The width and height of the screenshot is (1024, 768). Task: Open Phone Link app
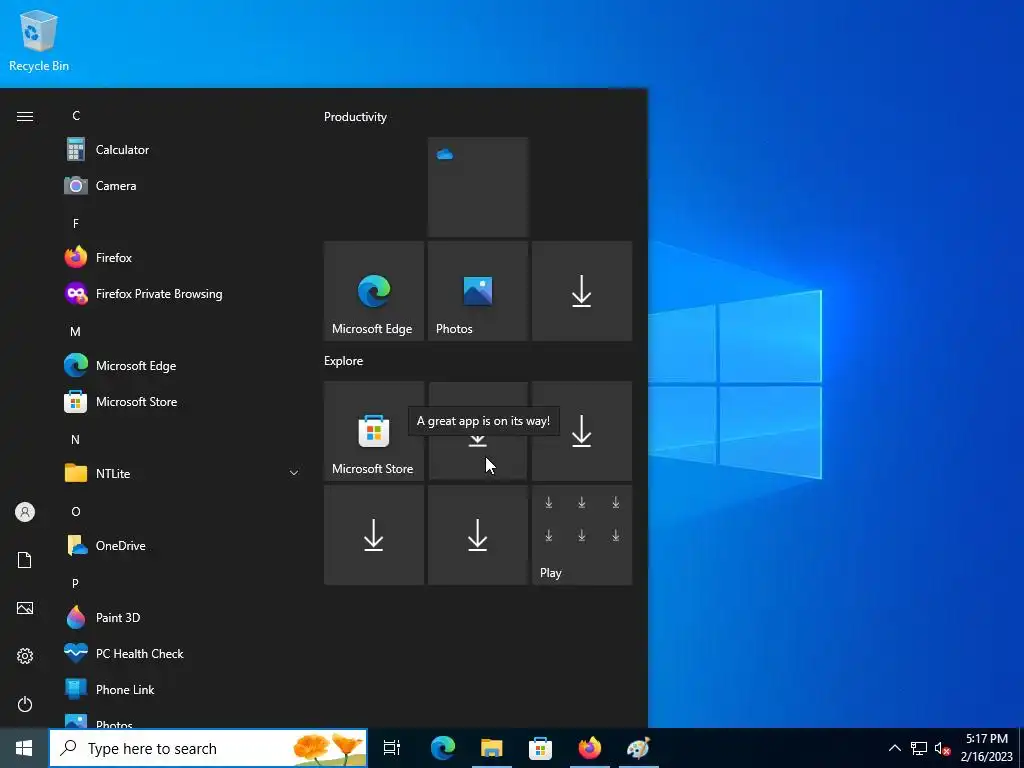pos(182,690)
